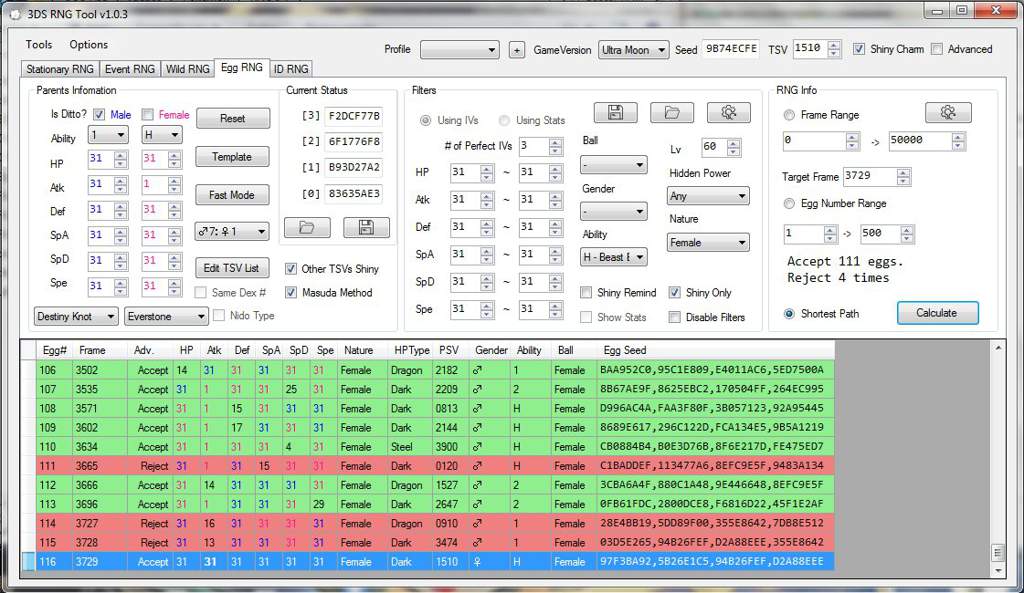Check Disable Filters checkbox

coord(675,317)
